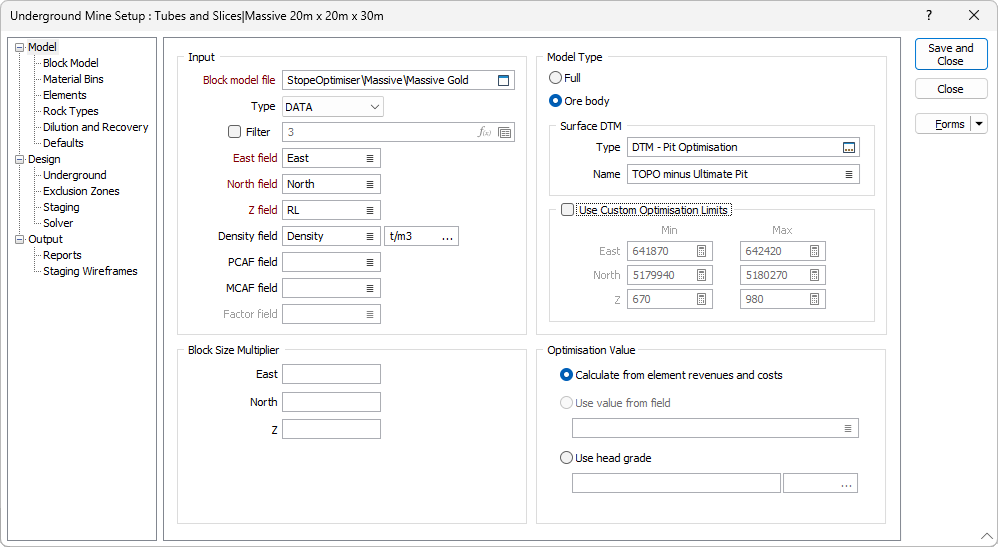998x547 pixels.
Task: Click the Output root tree item
Action: pyautogui.click(x=45, y=239)
